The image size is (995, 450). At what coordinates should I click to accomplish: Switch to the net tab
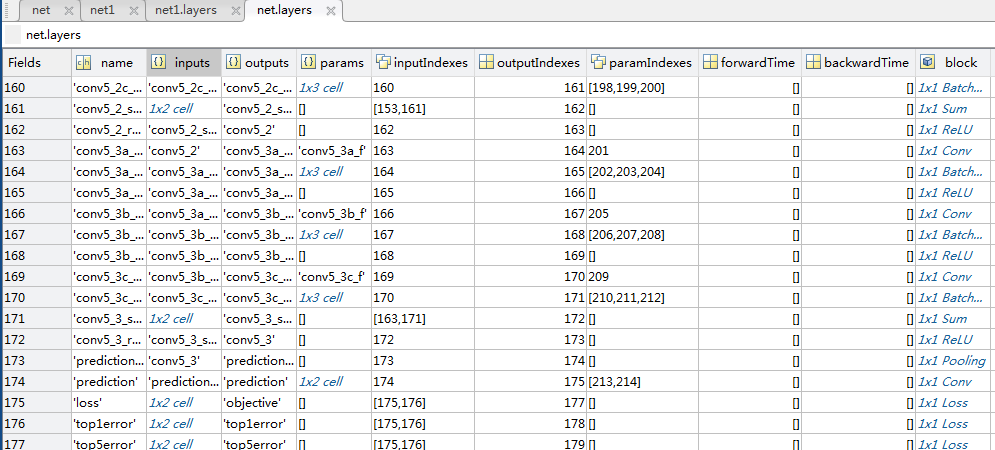click(x=41, y=11)
